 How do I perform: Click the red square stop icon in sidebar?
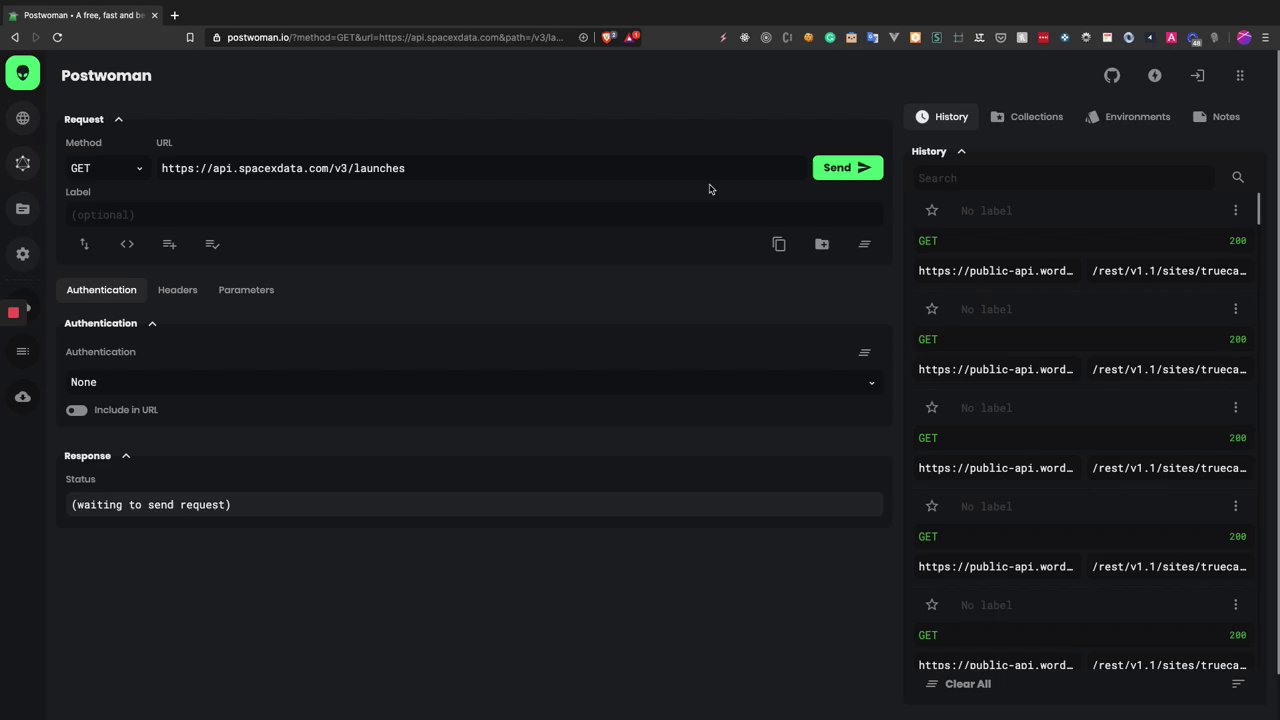click(x=14, y=313)
